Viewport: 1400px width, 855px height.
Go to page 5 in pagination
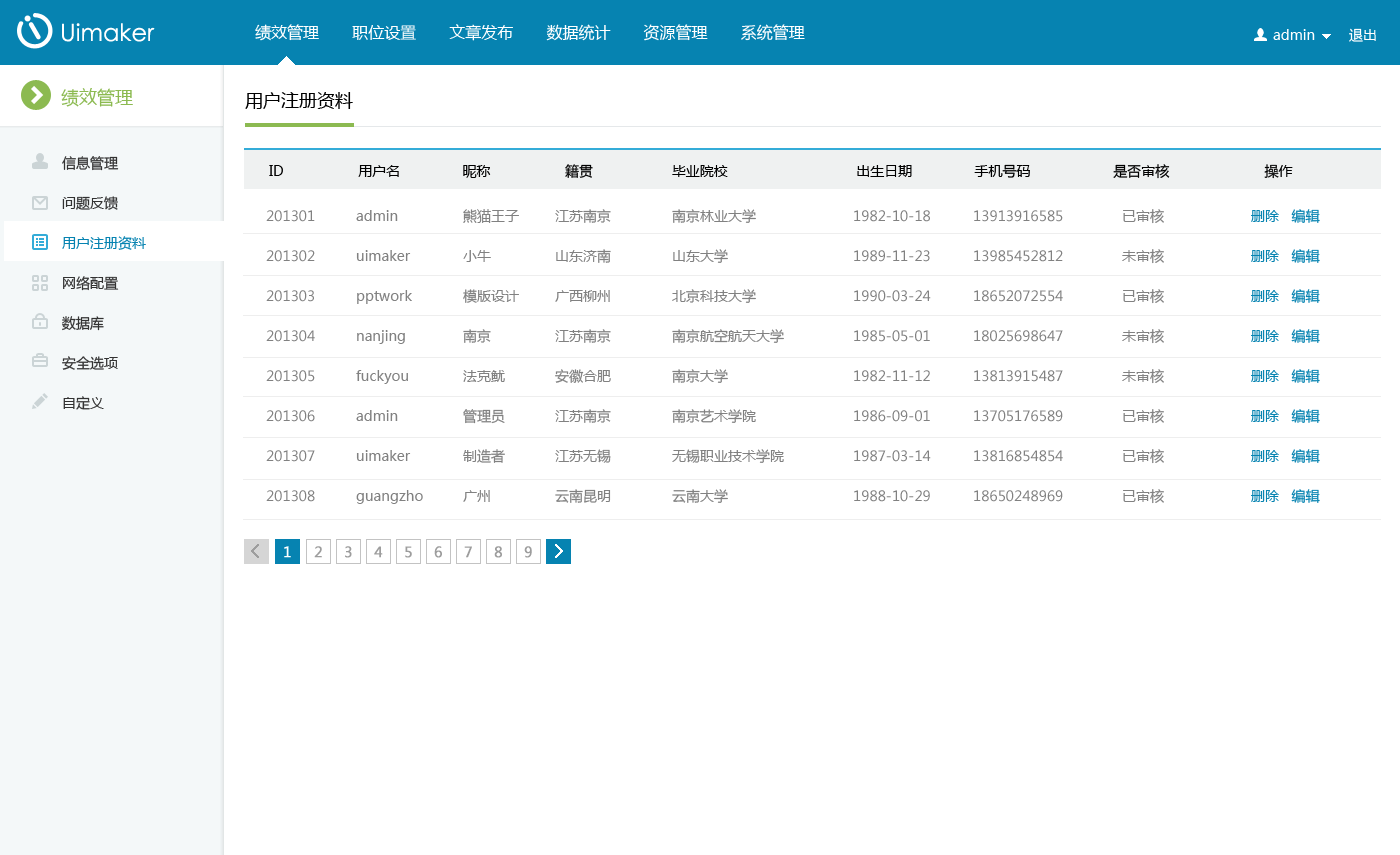point(408,551)
